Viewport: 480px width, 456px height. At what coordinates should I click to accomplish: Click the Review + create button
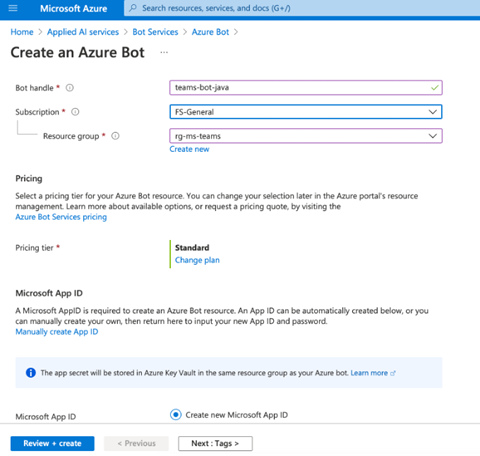52,443
